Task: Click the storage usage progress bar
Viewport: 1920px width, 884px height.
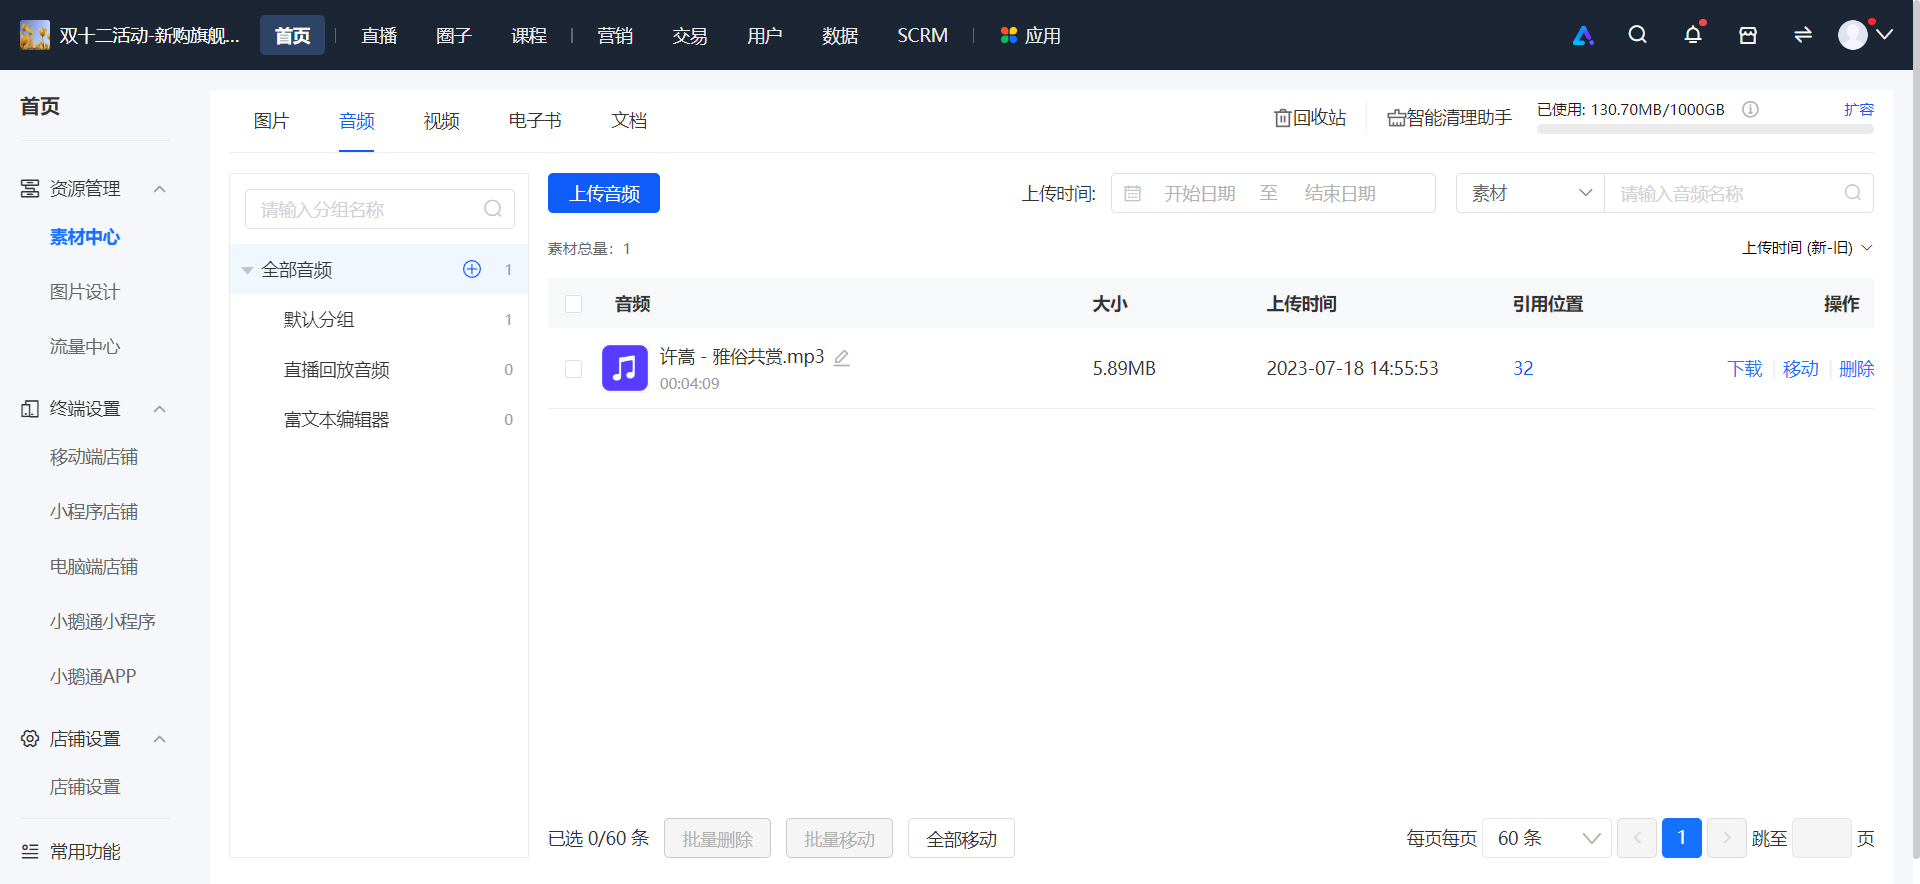Action: (1705, 129)
